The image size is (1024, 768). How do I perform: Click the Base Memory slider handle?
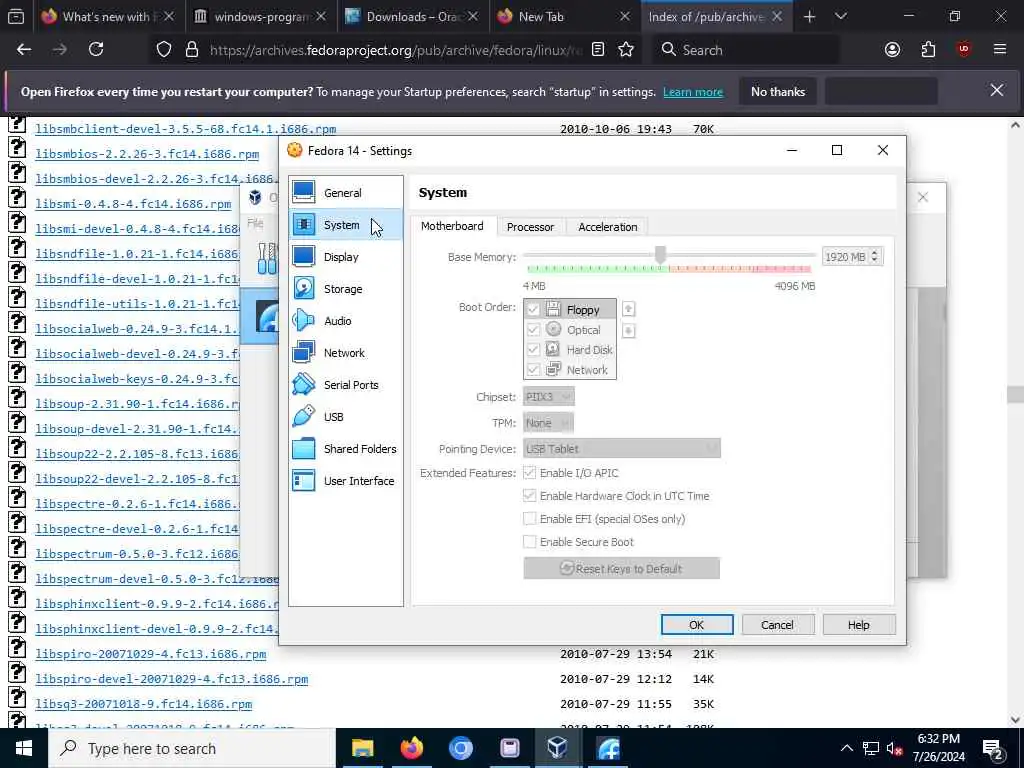click(x=660, y=255)
